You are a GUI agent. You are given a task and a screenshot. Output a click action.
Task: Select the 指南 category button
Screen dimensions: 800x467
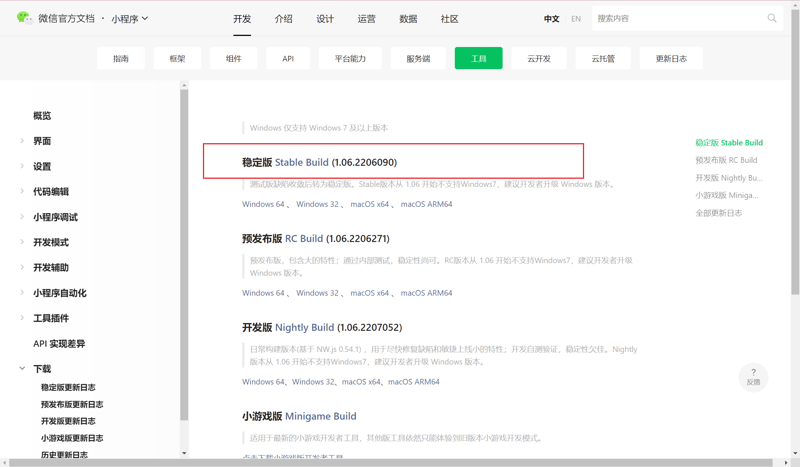tap(121, 58)
